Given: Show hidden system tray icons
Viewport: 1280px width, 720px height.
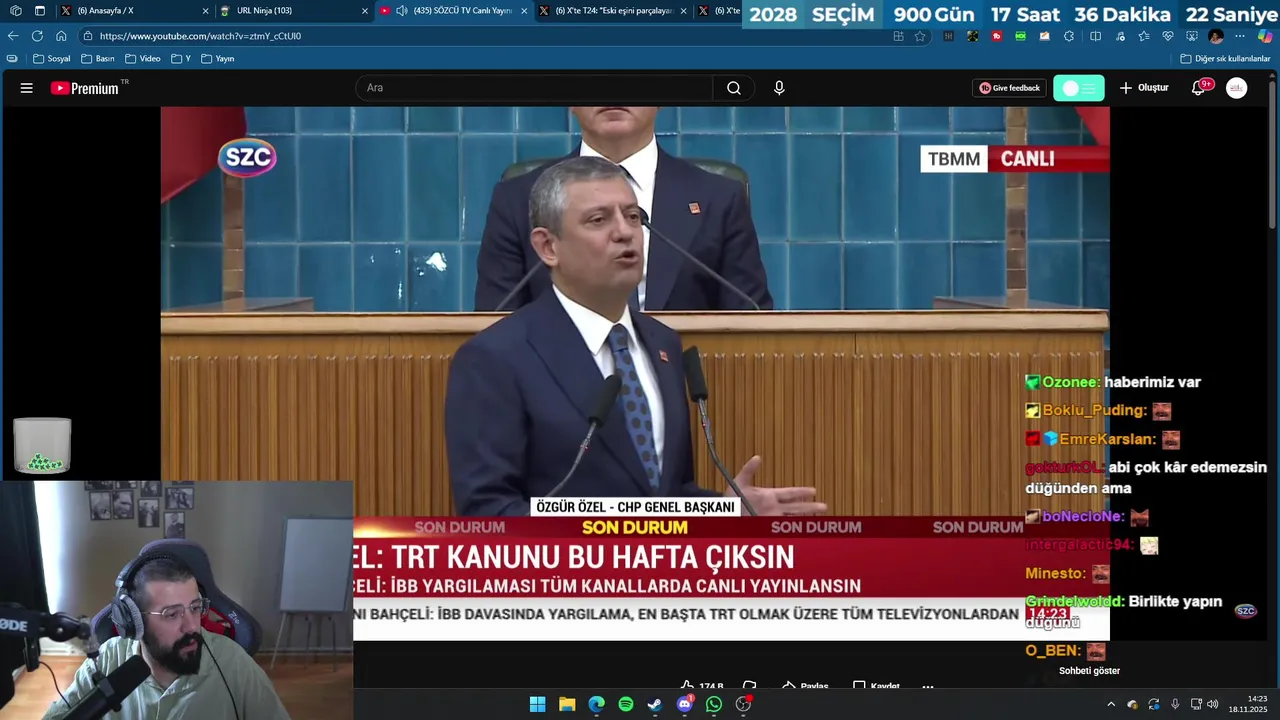Looking at the screenshot, I should tap(1111, 704).
